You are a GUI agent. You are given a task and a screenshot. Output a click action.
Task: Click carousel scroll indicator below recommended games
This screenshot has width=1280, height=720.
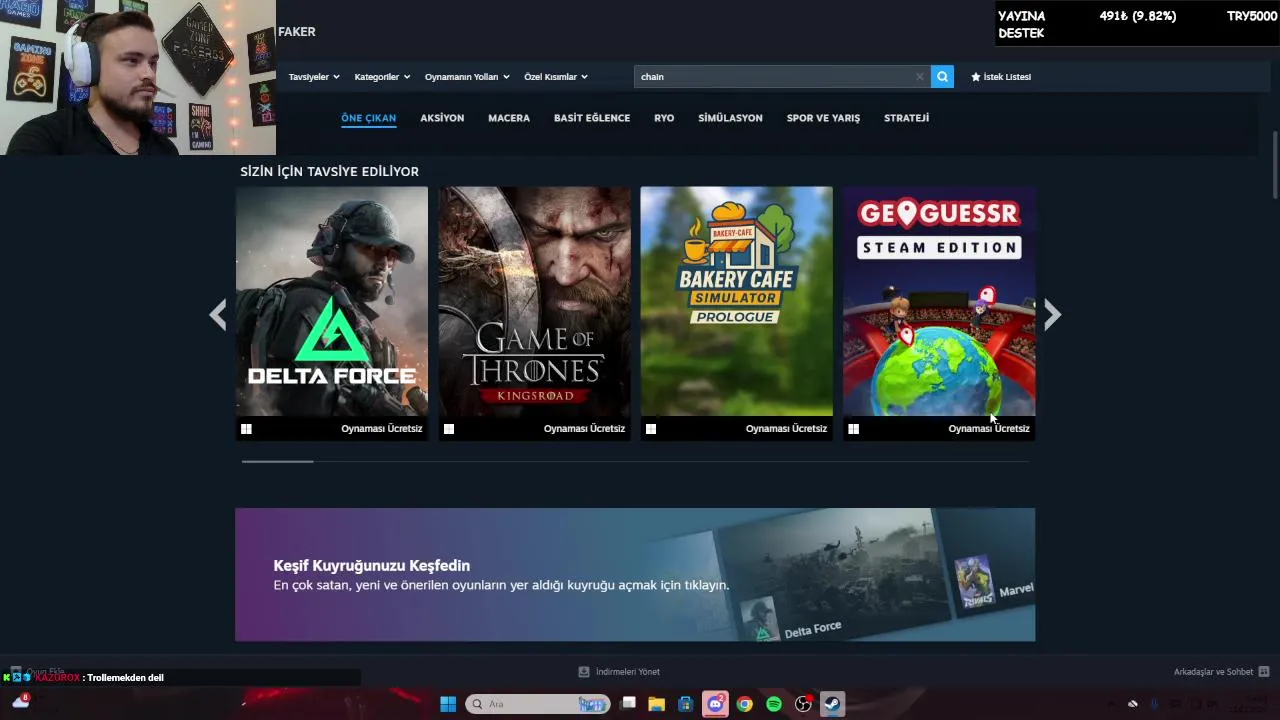point(278,461)
